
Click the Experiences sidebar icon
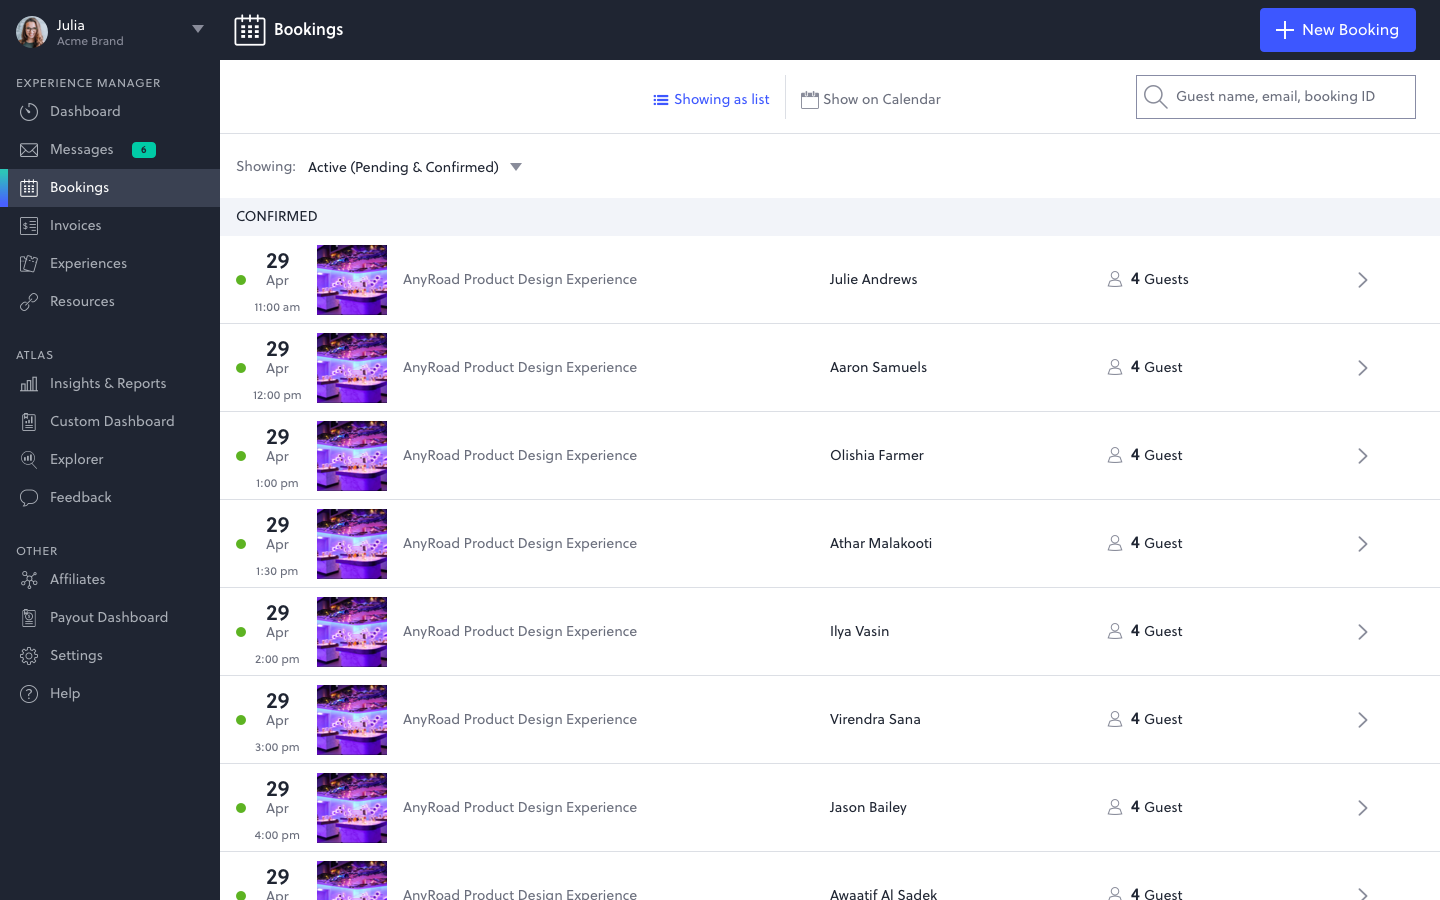point(30,263)
